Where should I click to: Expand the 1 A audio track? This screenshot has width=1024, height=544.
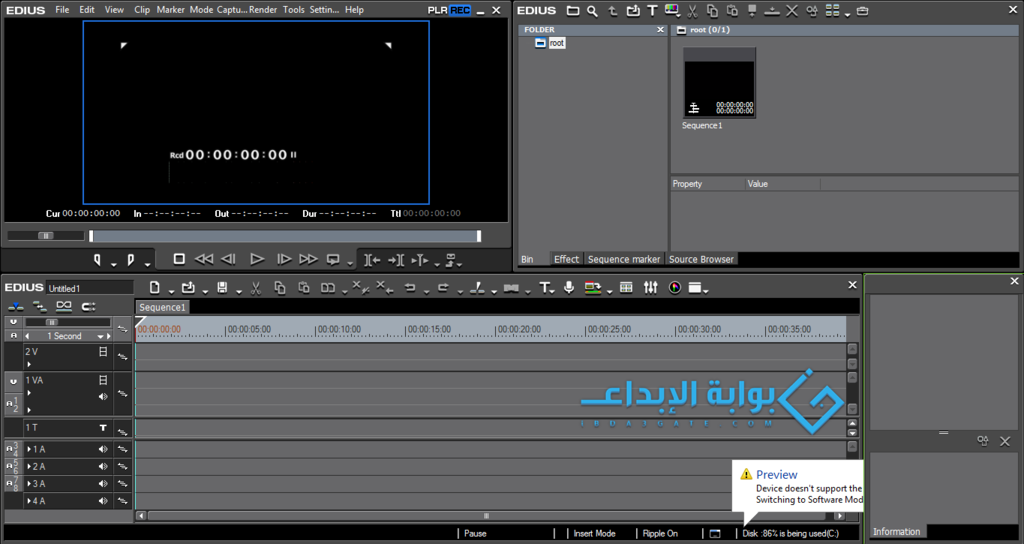click(x=29, y=449)
